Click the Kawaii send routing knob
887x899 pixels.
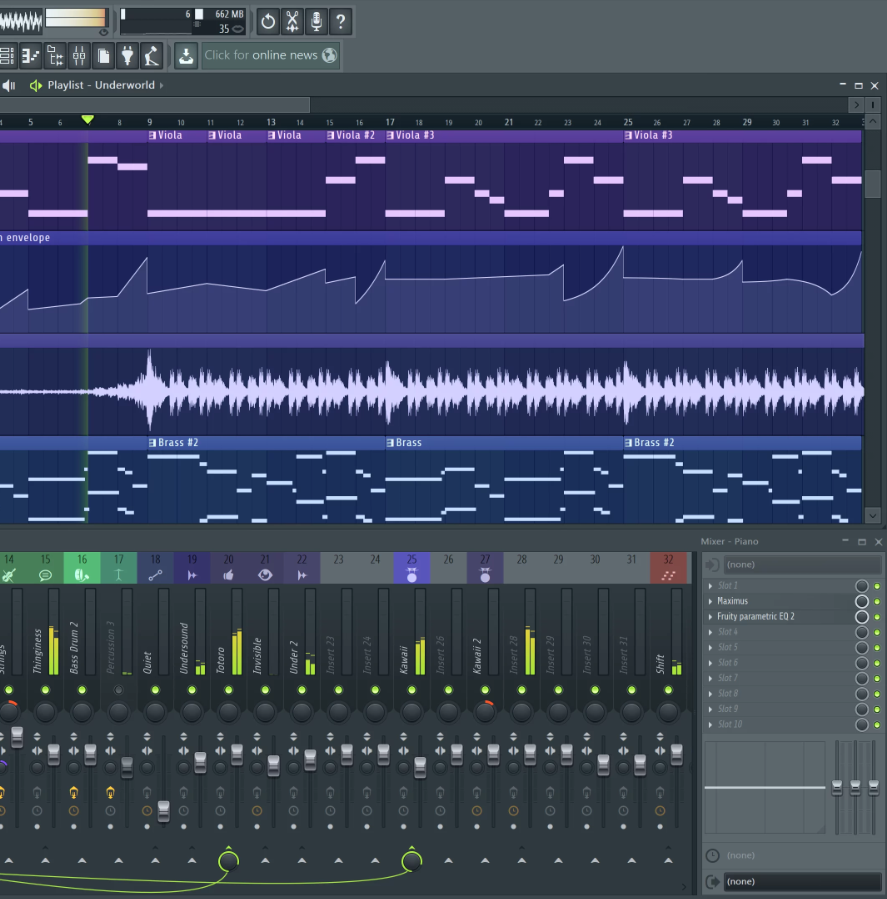pyautogui.click(x=412, y=861)
